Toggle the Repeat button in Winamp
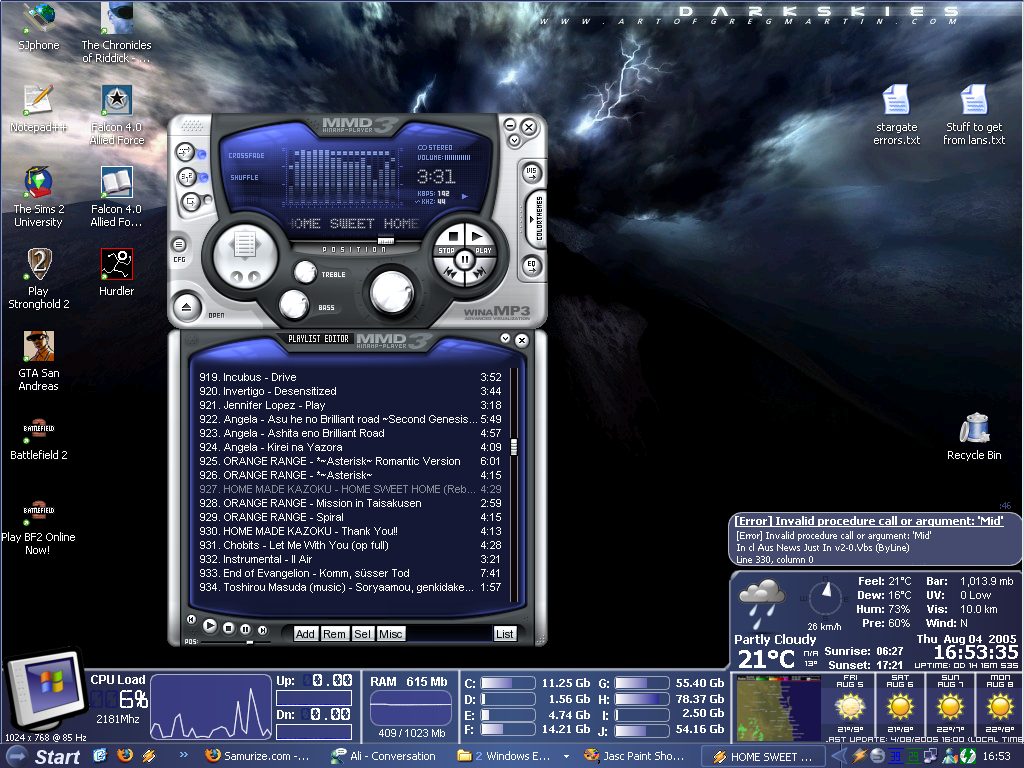This screenshot has height=768, width=1024. pos(191,201)
